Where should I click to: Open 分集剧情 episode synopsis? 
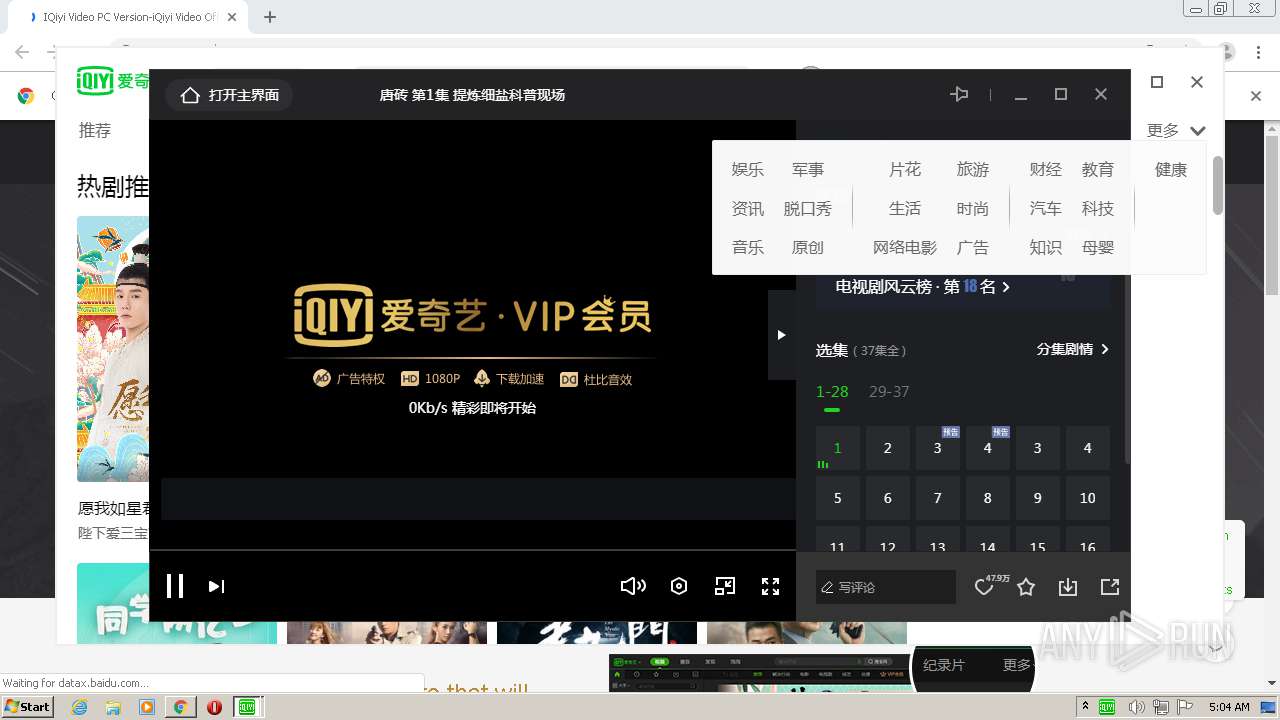(x=1072, y=349)
